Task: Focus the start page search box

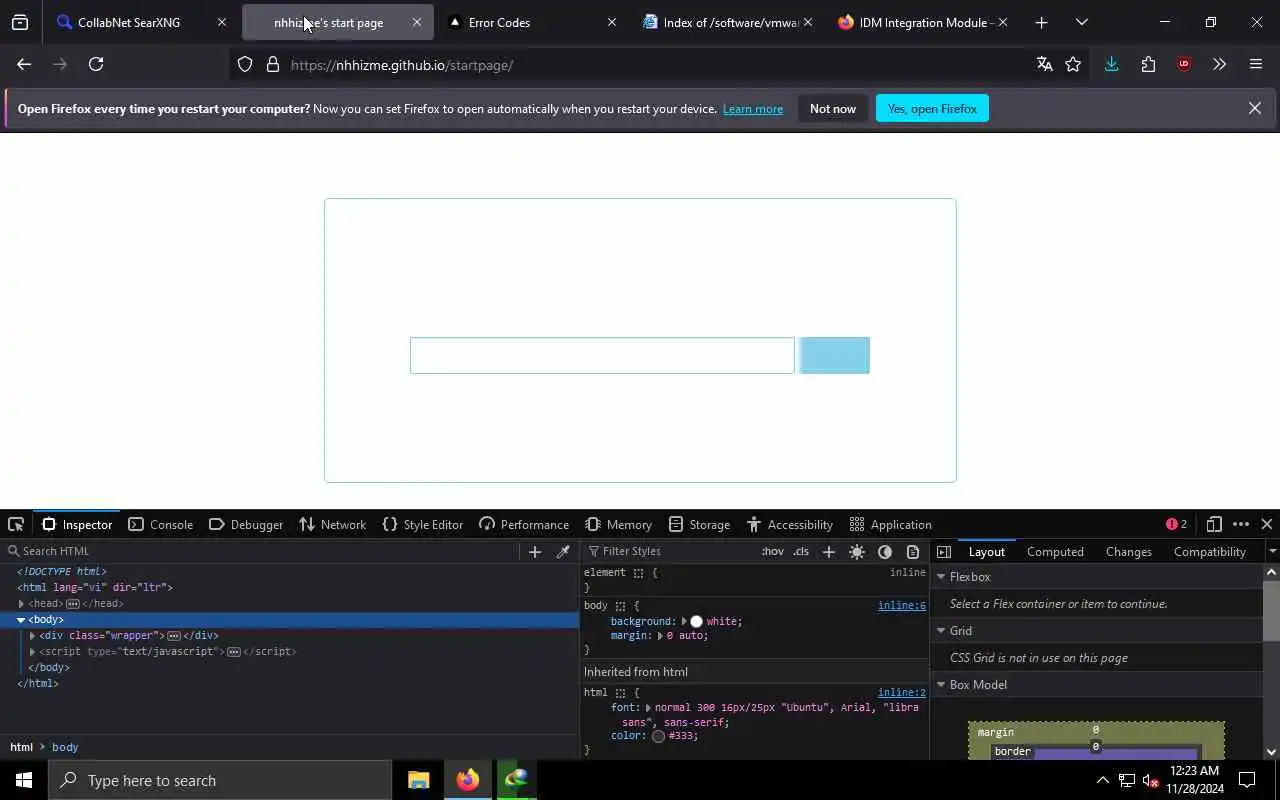Action: (x=602, y=355)
